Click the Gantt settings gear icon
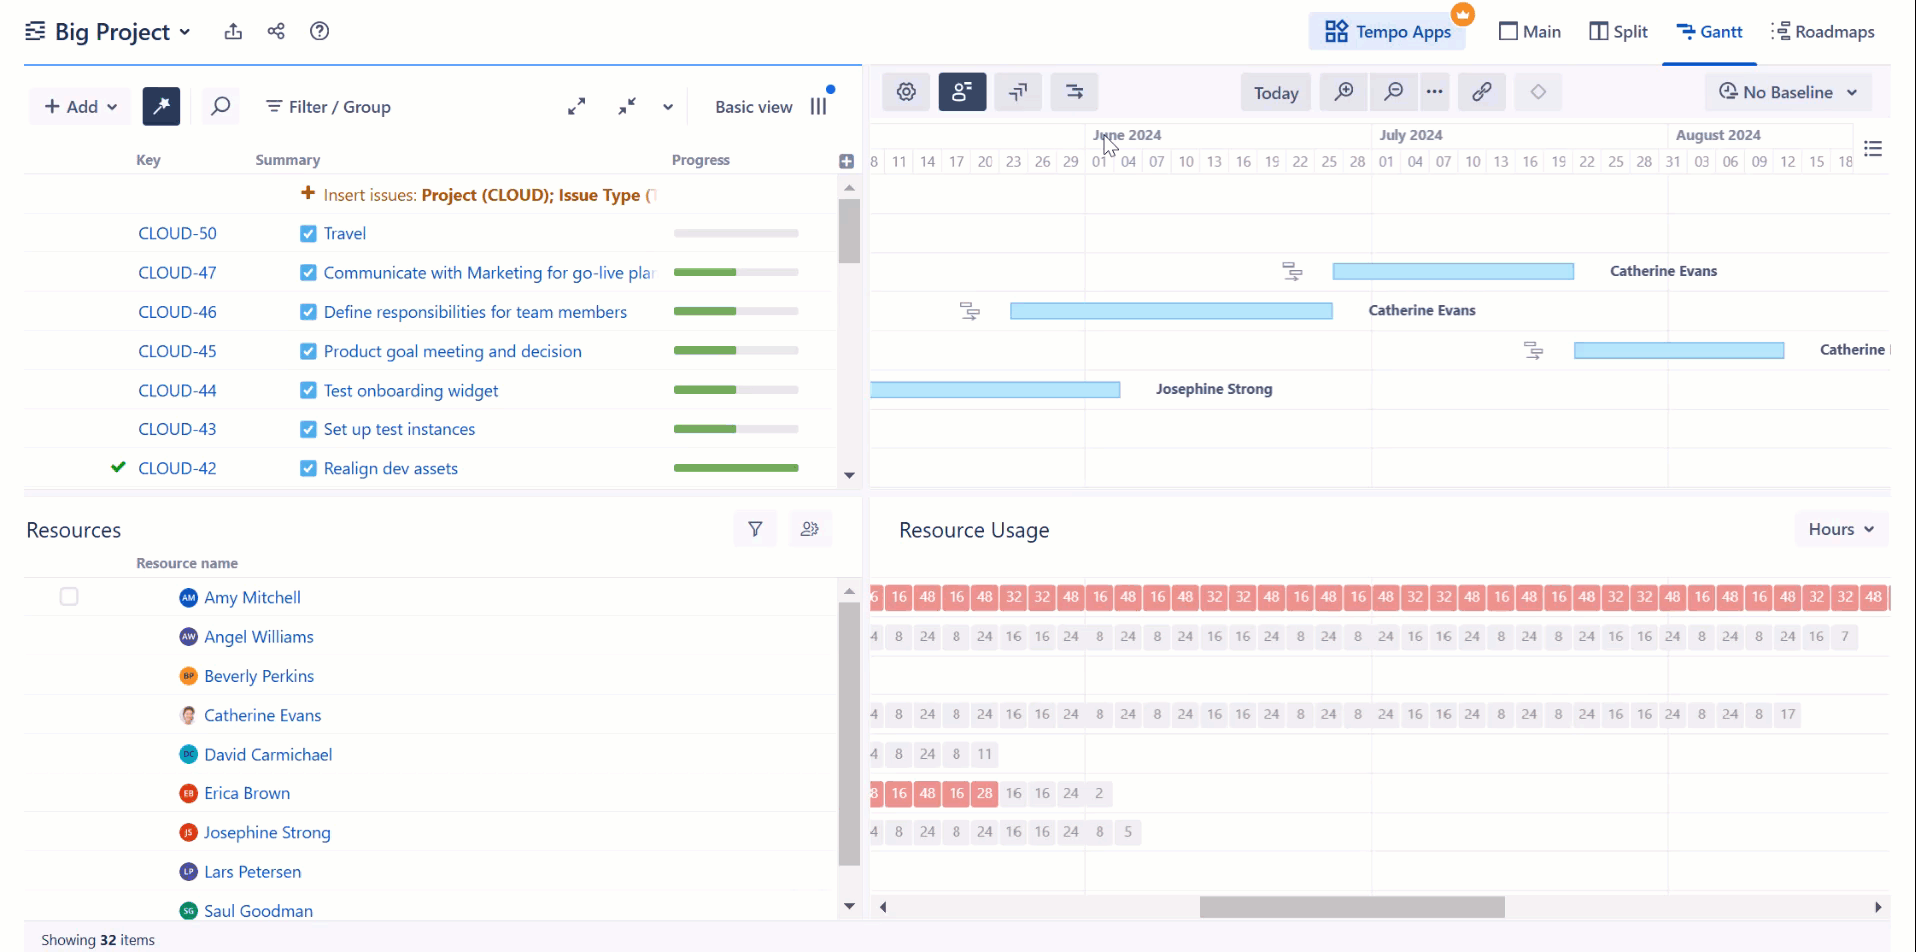Image resolution: width=1916 pixels, height=952 pixels. click(906, 92)
